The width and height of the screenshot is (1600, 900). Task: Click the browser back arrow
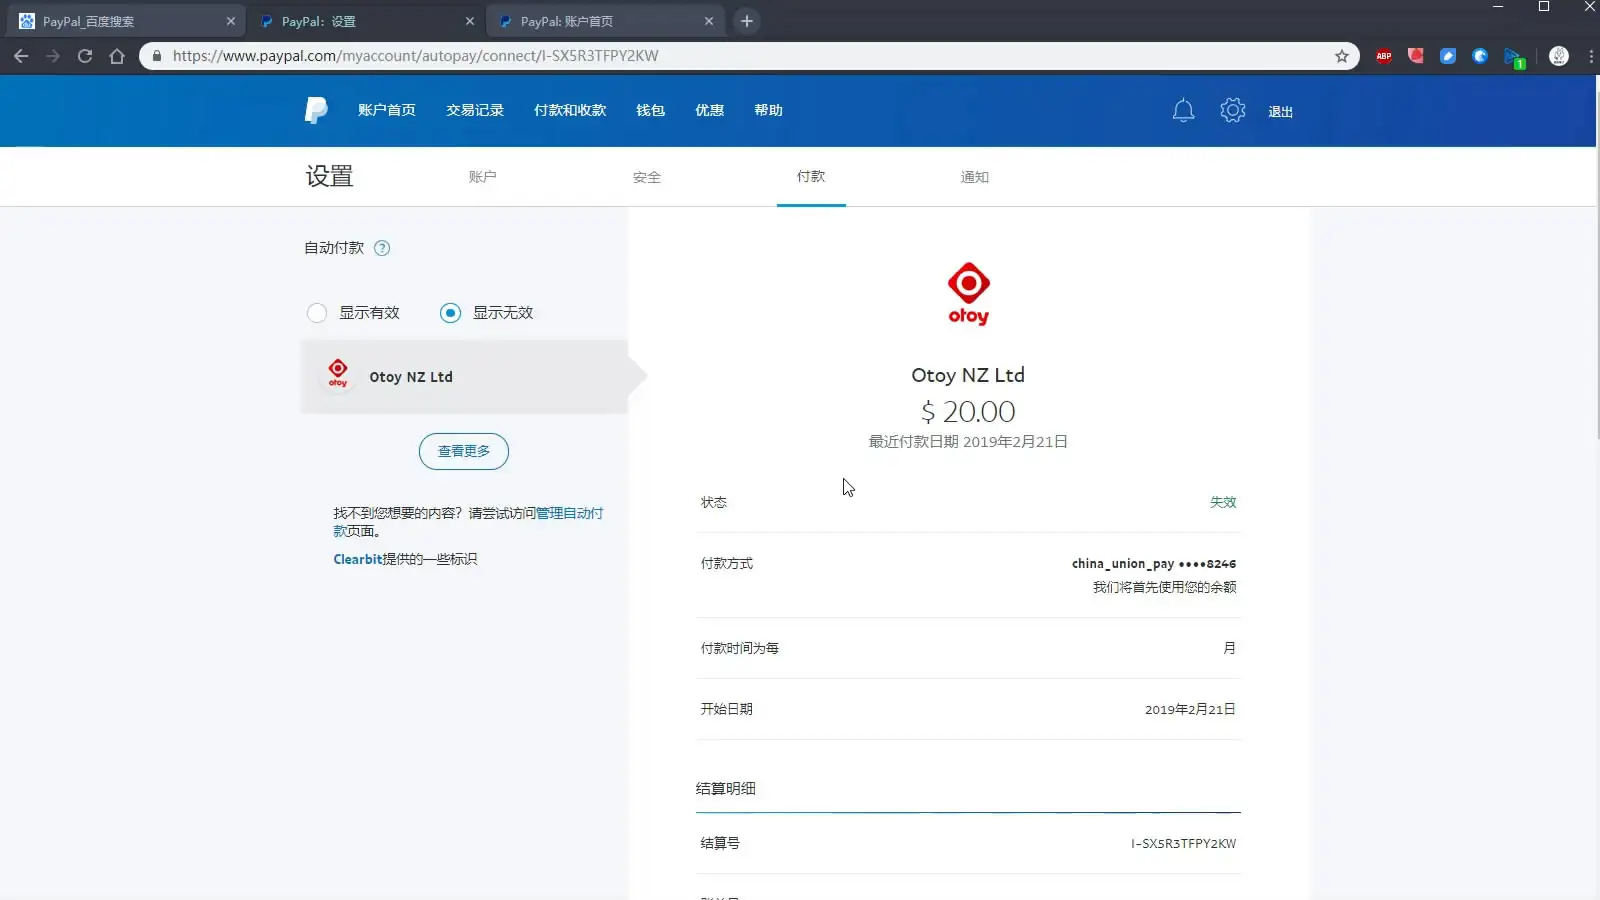[x=21, y=56]
